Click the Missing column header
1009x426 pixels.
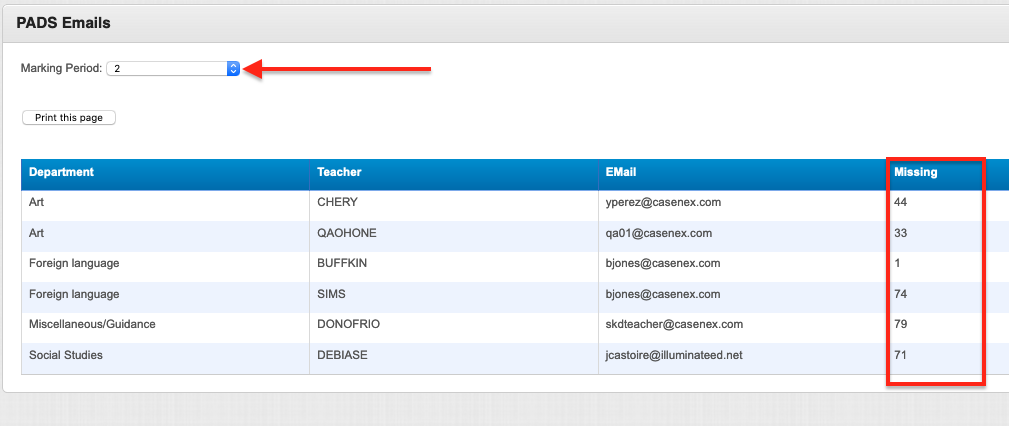point(915,172)
